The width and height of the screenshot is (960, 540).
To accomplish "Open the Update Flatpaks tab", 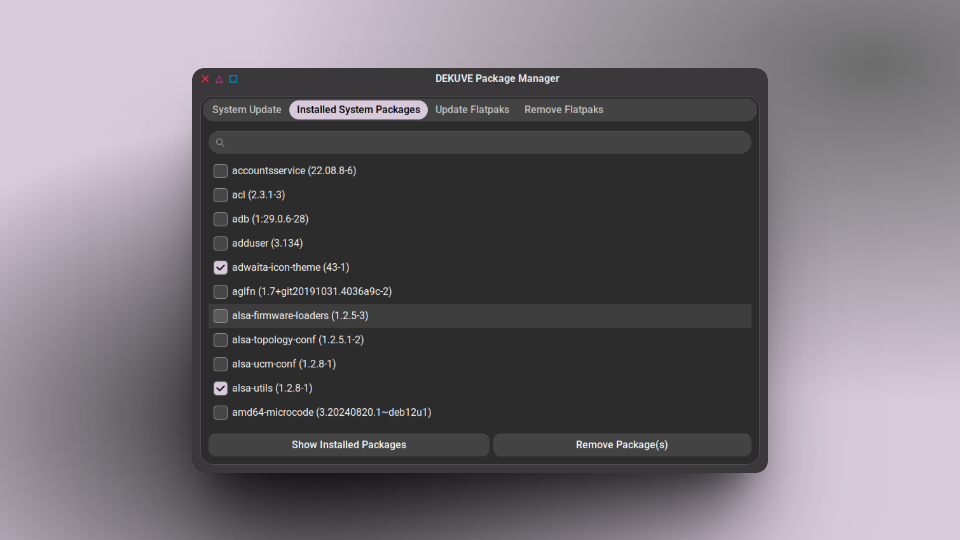I will point(472,110).
